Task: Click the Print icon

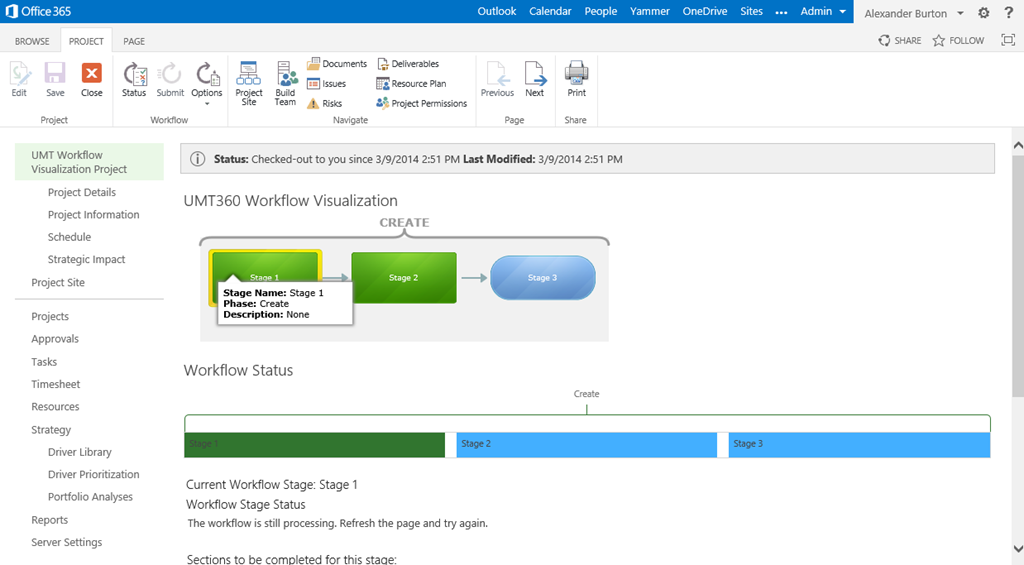Action: [x=576, y=79]
